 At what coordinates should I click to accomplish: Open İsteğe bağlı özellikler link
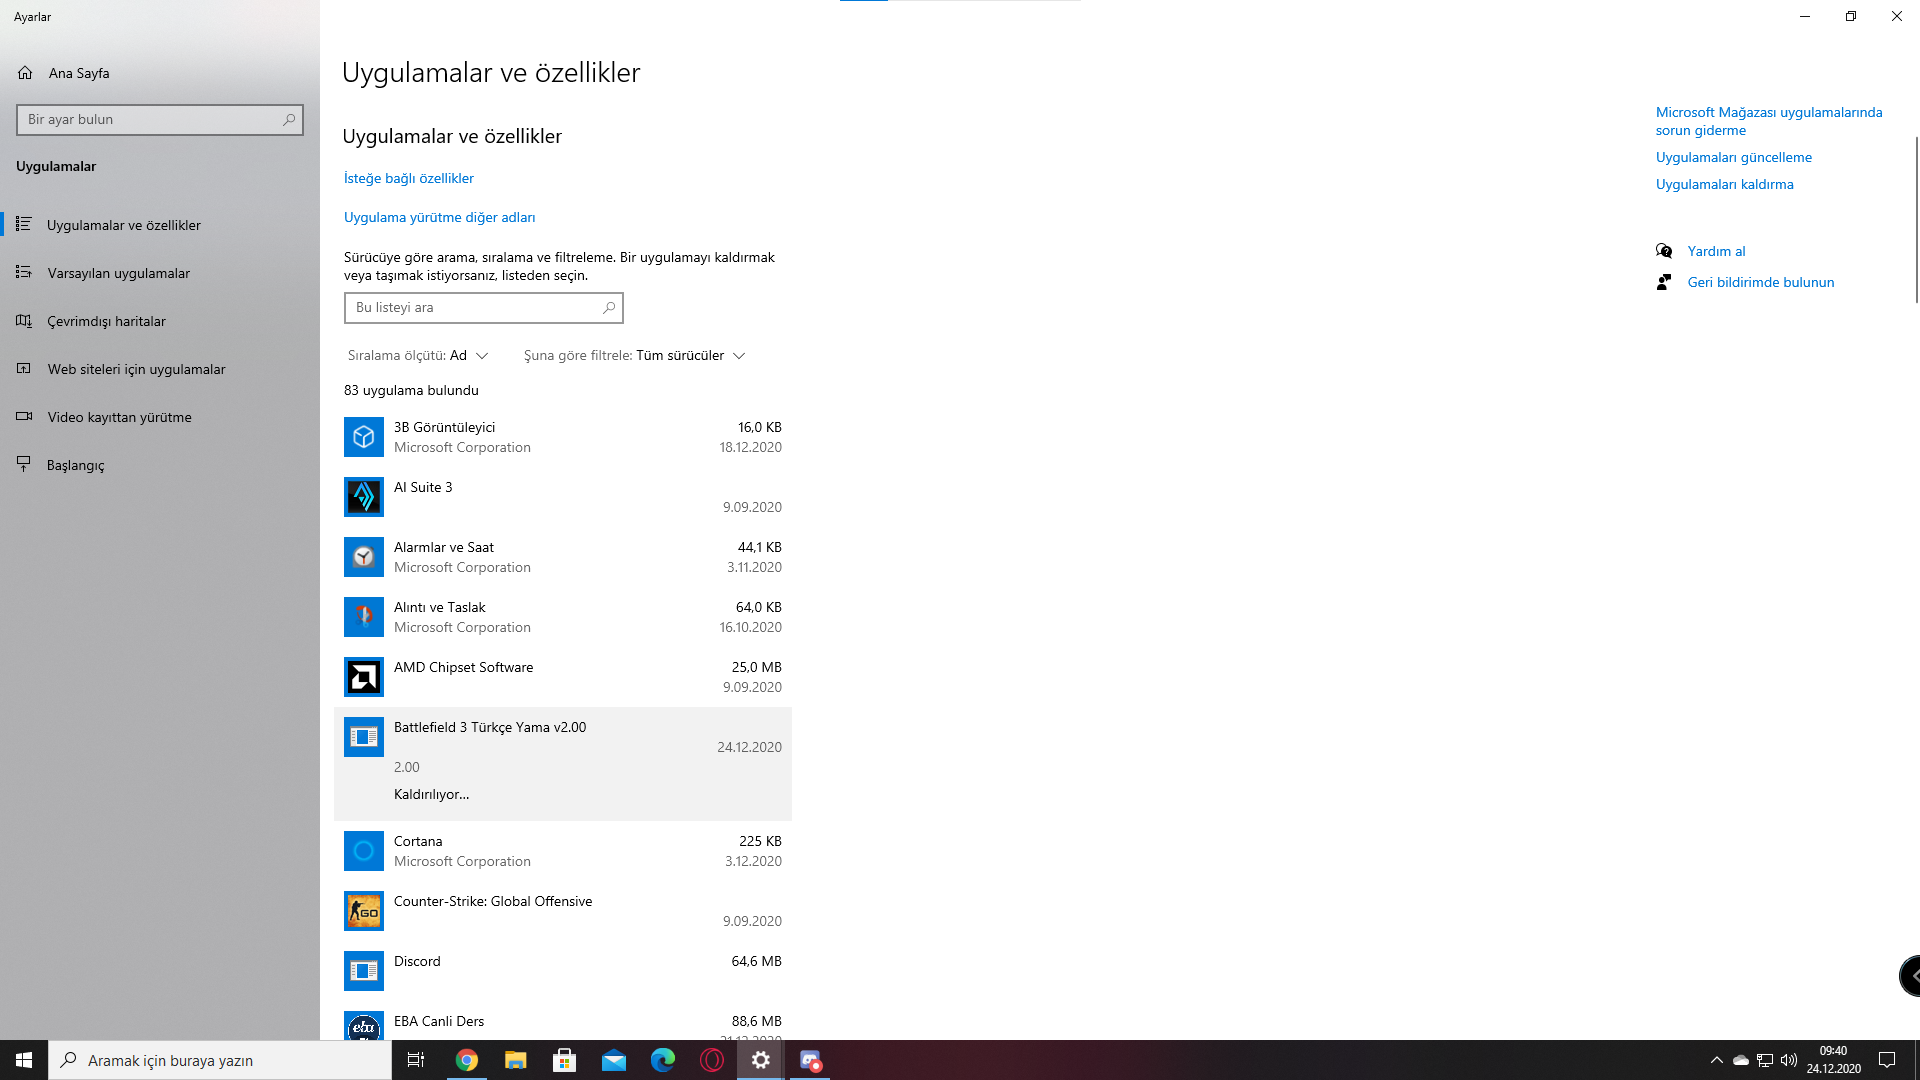coord(409,178)
